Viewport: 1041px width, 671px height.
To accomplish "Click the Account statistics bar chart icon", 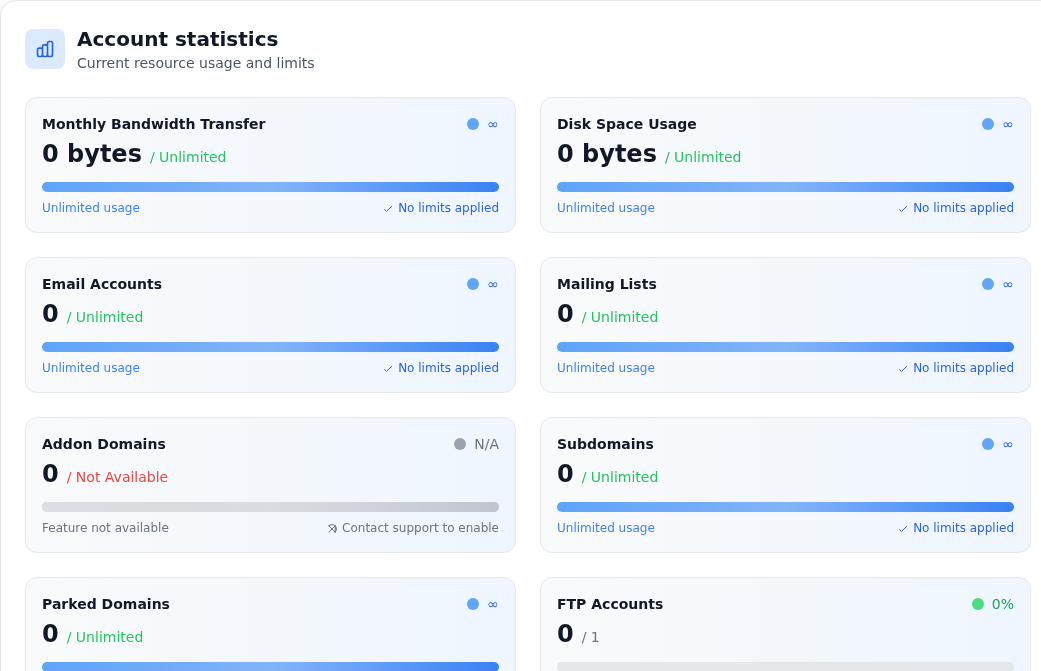I will click(45, 49).
